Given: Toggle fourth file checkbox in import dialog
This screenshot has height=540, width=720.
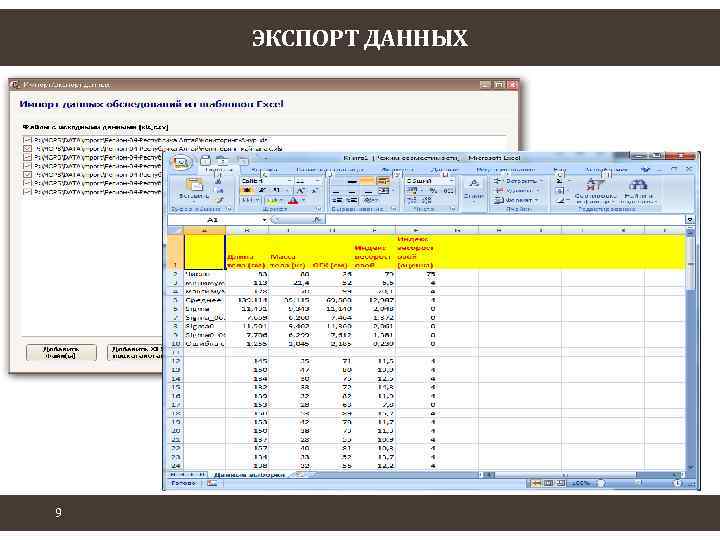Looking at the screenshot, I should coord(27,166).
